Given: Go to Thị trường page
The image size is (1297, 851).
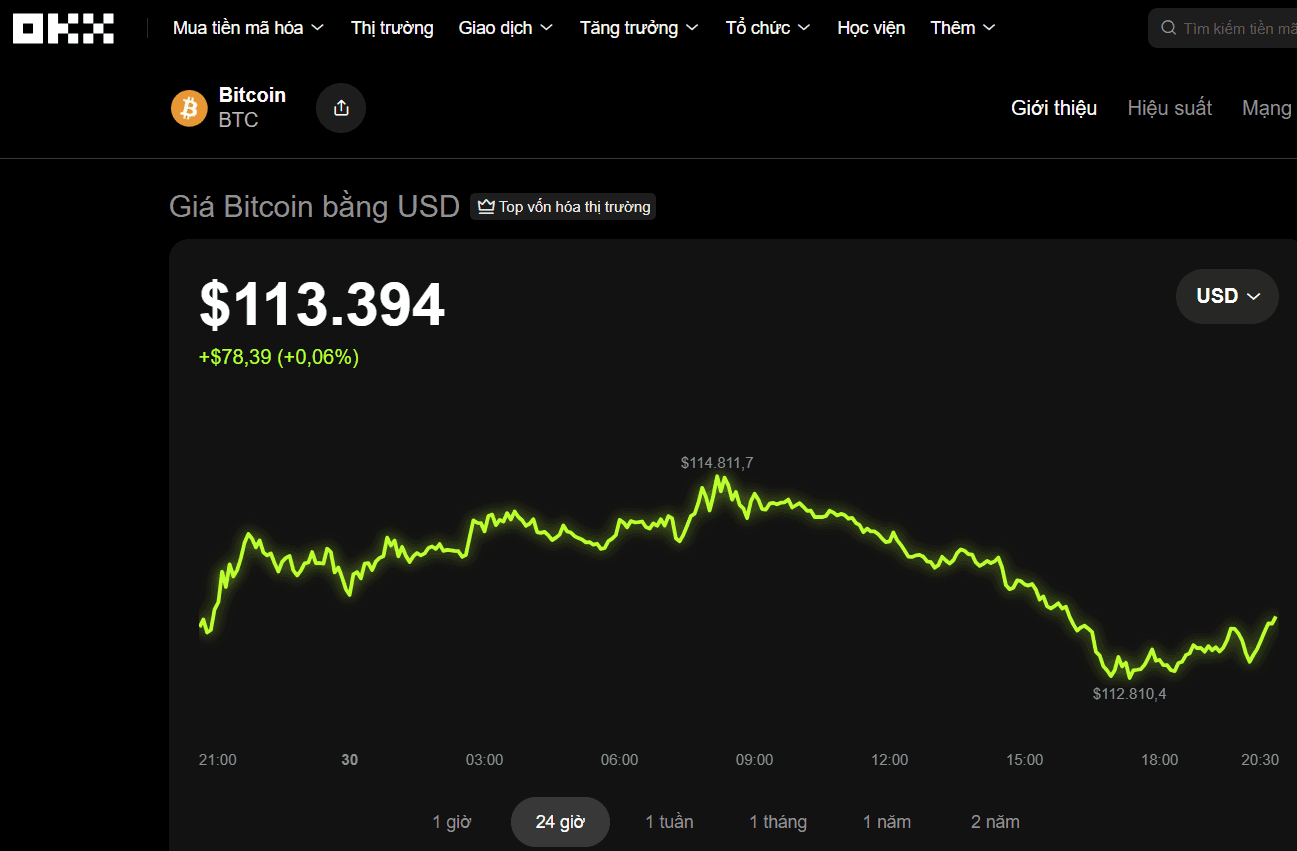Looking at the screenshot, I should [392, 28].
